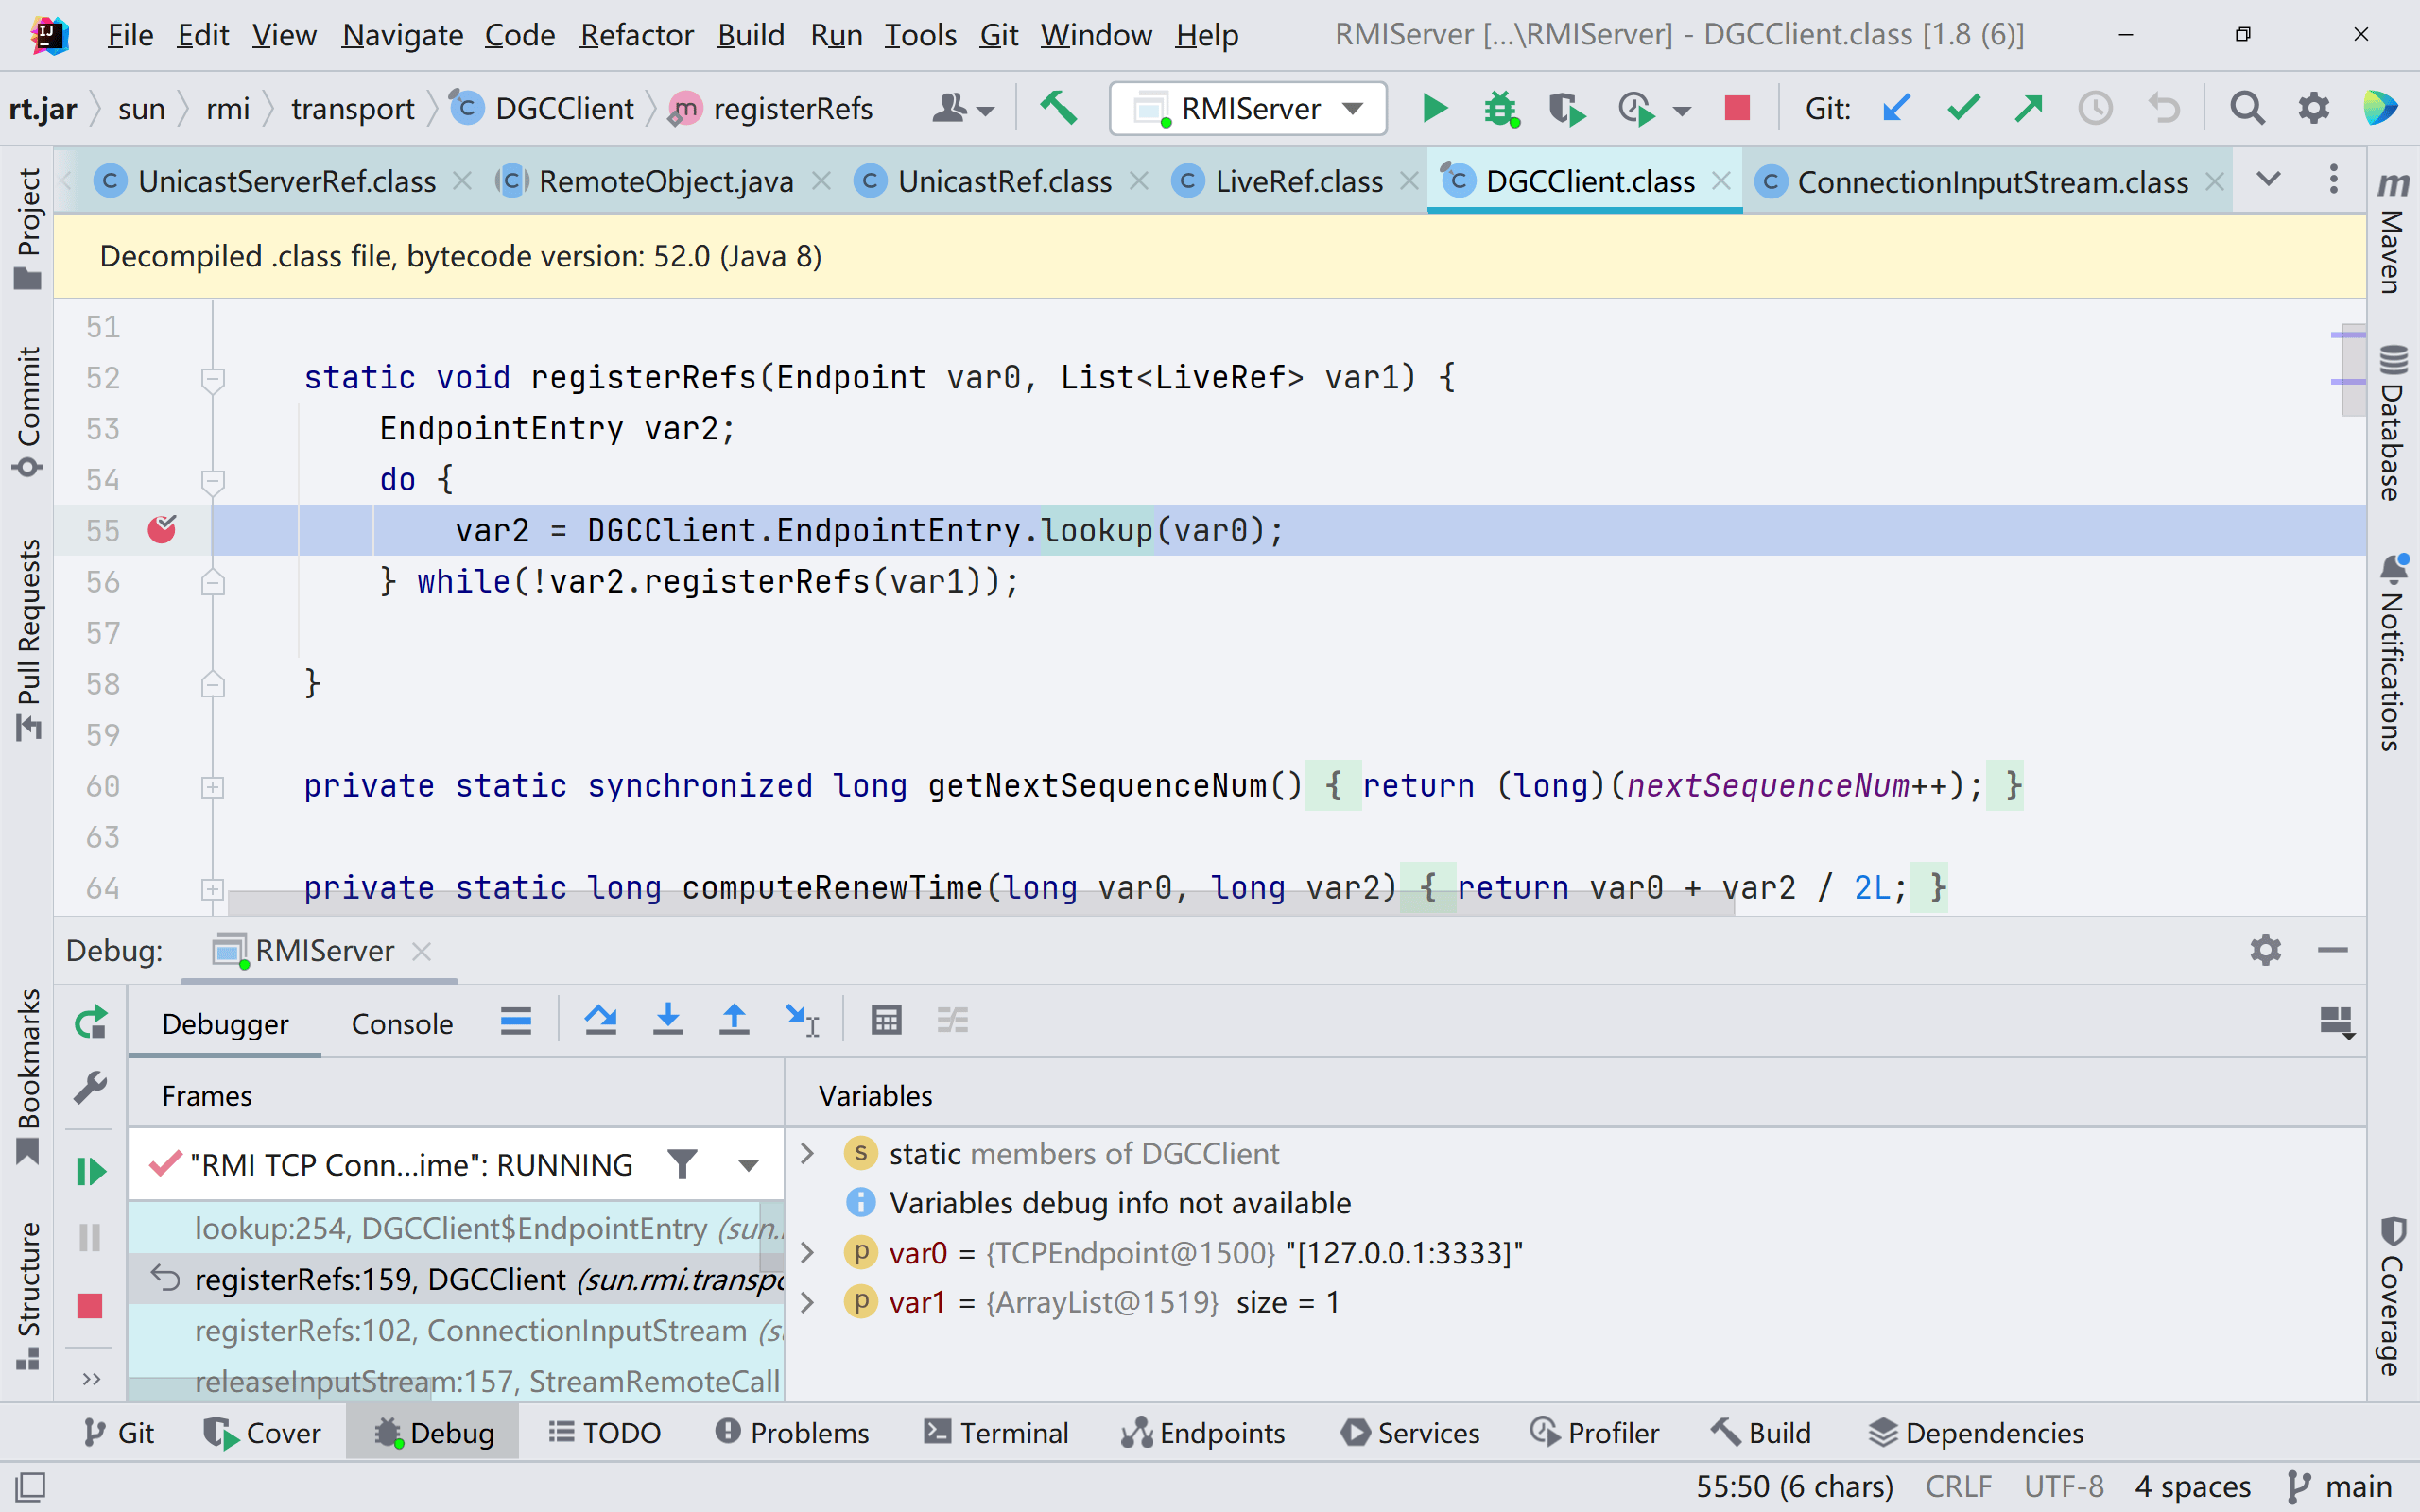This screenshot has height=1512, width=2420.
Task: Toggle breakpoint on line 55
Action: 162,529
